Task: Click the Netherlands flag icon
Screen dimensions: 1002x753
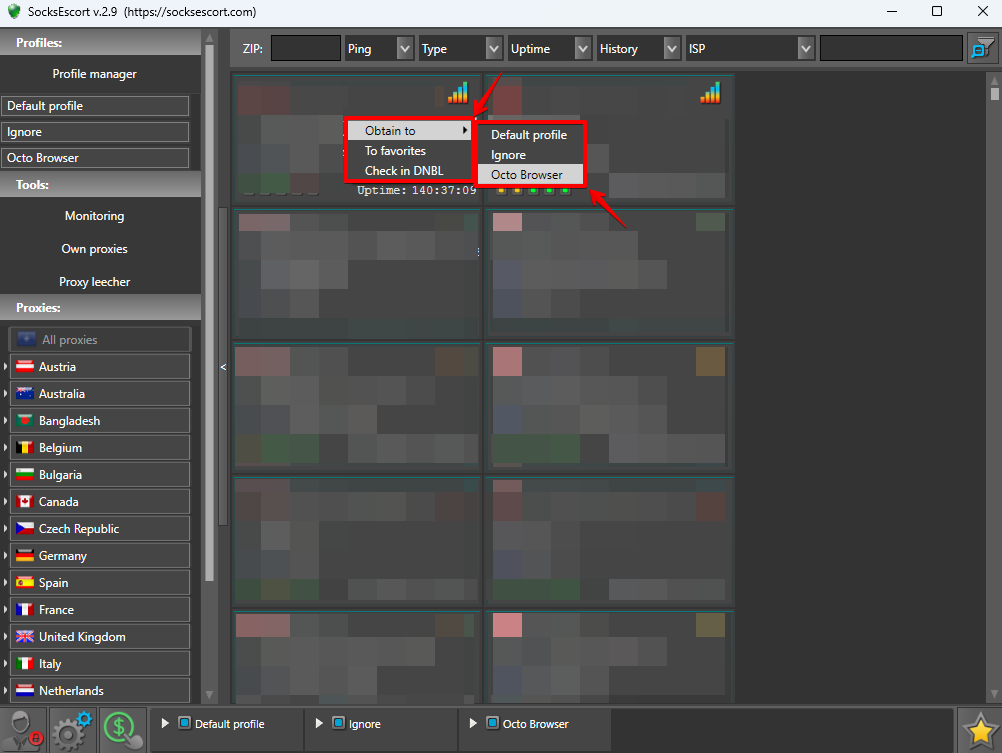Action: [x=25, y=690]
